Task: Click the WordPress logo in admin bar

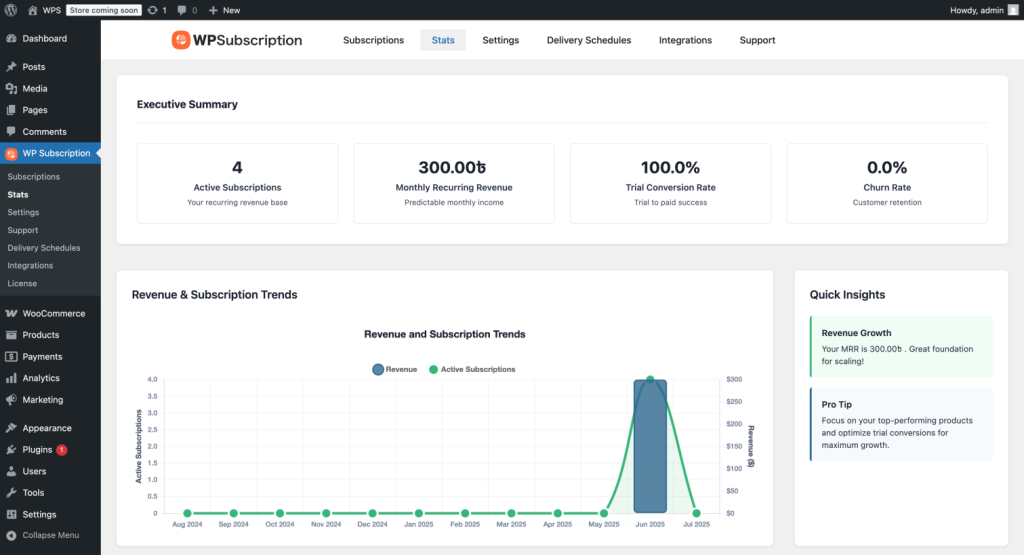Action: pyautogui.click(x=10, y=10)
